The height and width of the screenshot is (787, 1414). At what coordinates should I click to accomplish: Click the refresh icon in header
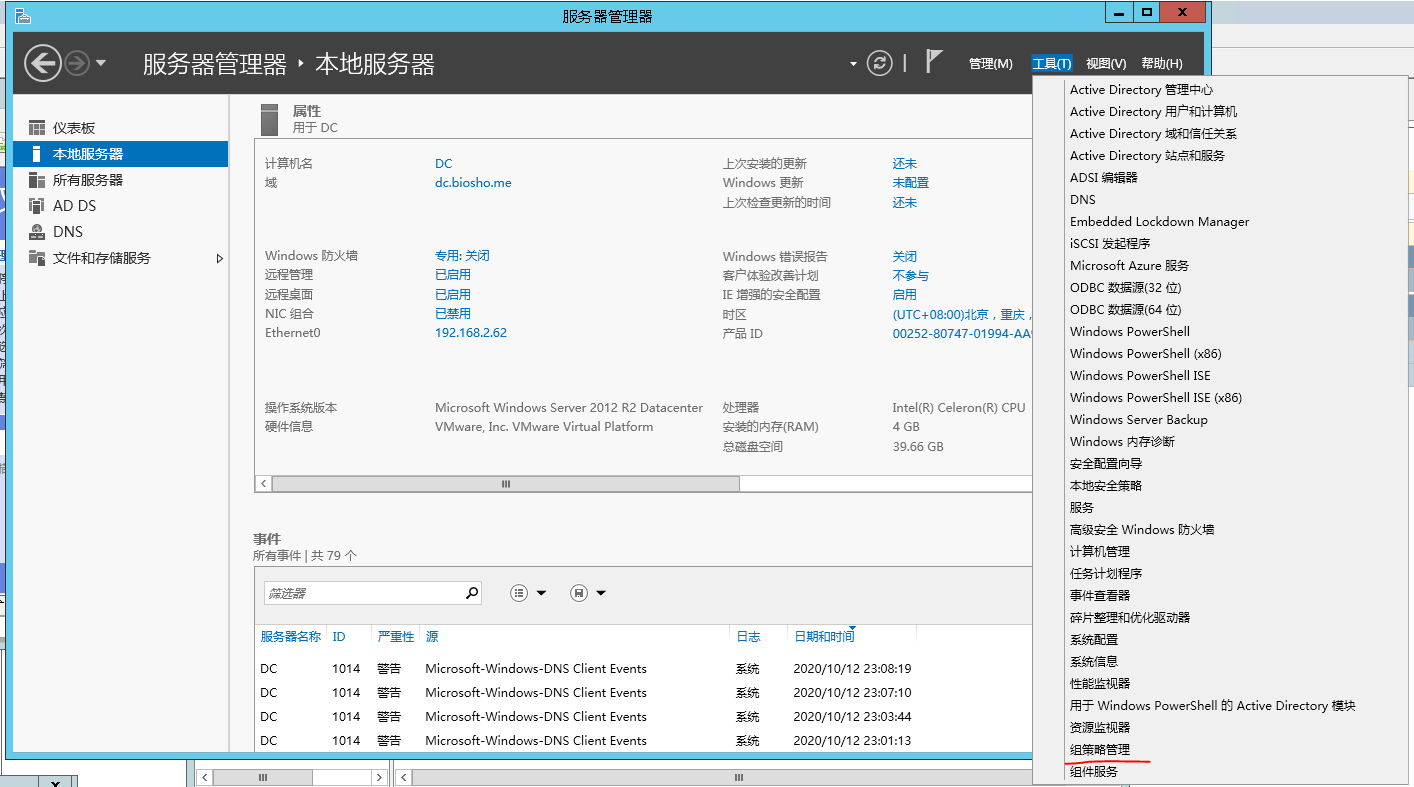tap(879, 63)
